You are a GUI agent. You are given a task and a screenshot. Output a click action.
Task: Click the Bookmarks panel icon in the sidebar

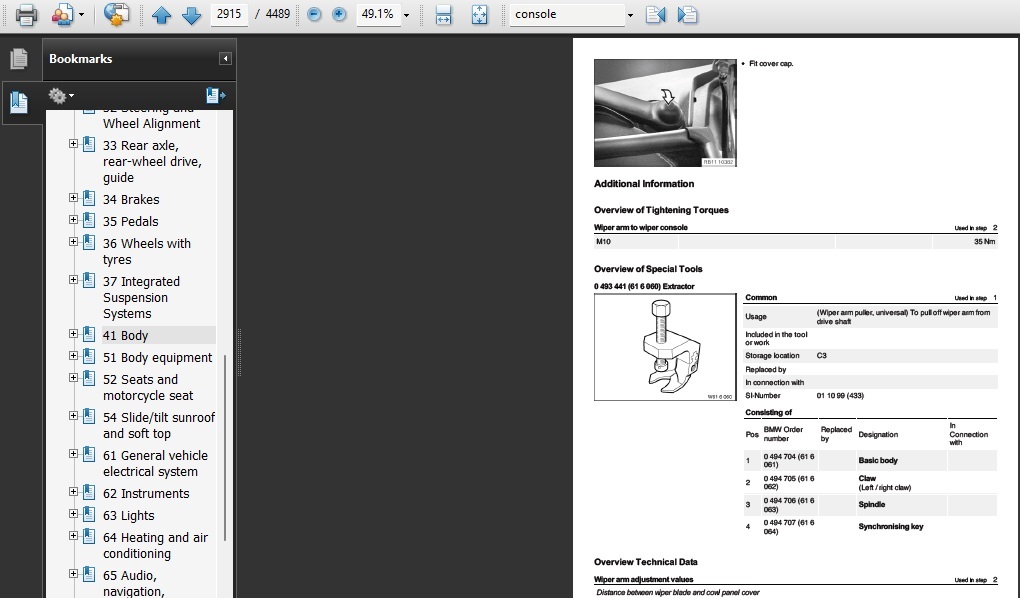point(20,102)
